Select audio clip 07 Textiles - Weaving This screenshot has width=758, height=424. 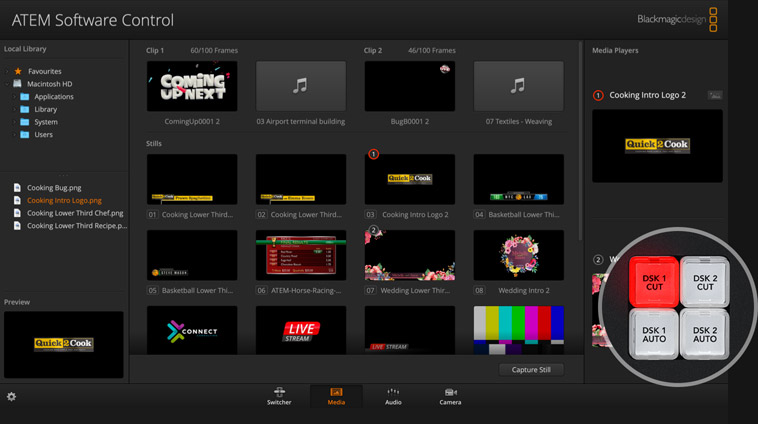[518, 87]
